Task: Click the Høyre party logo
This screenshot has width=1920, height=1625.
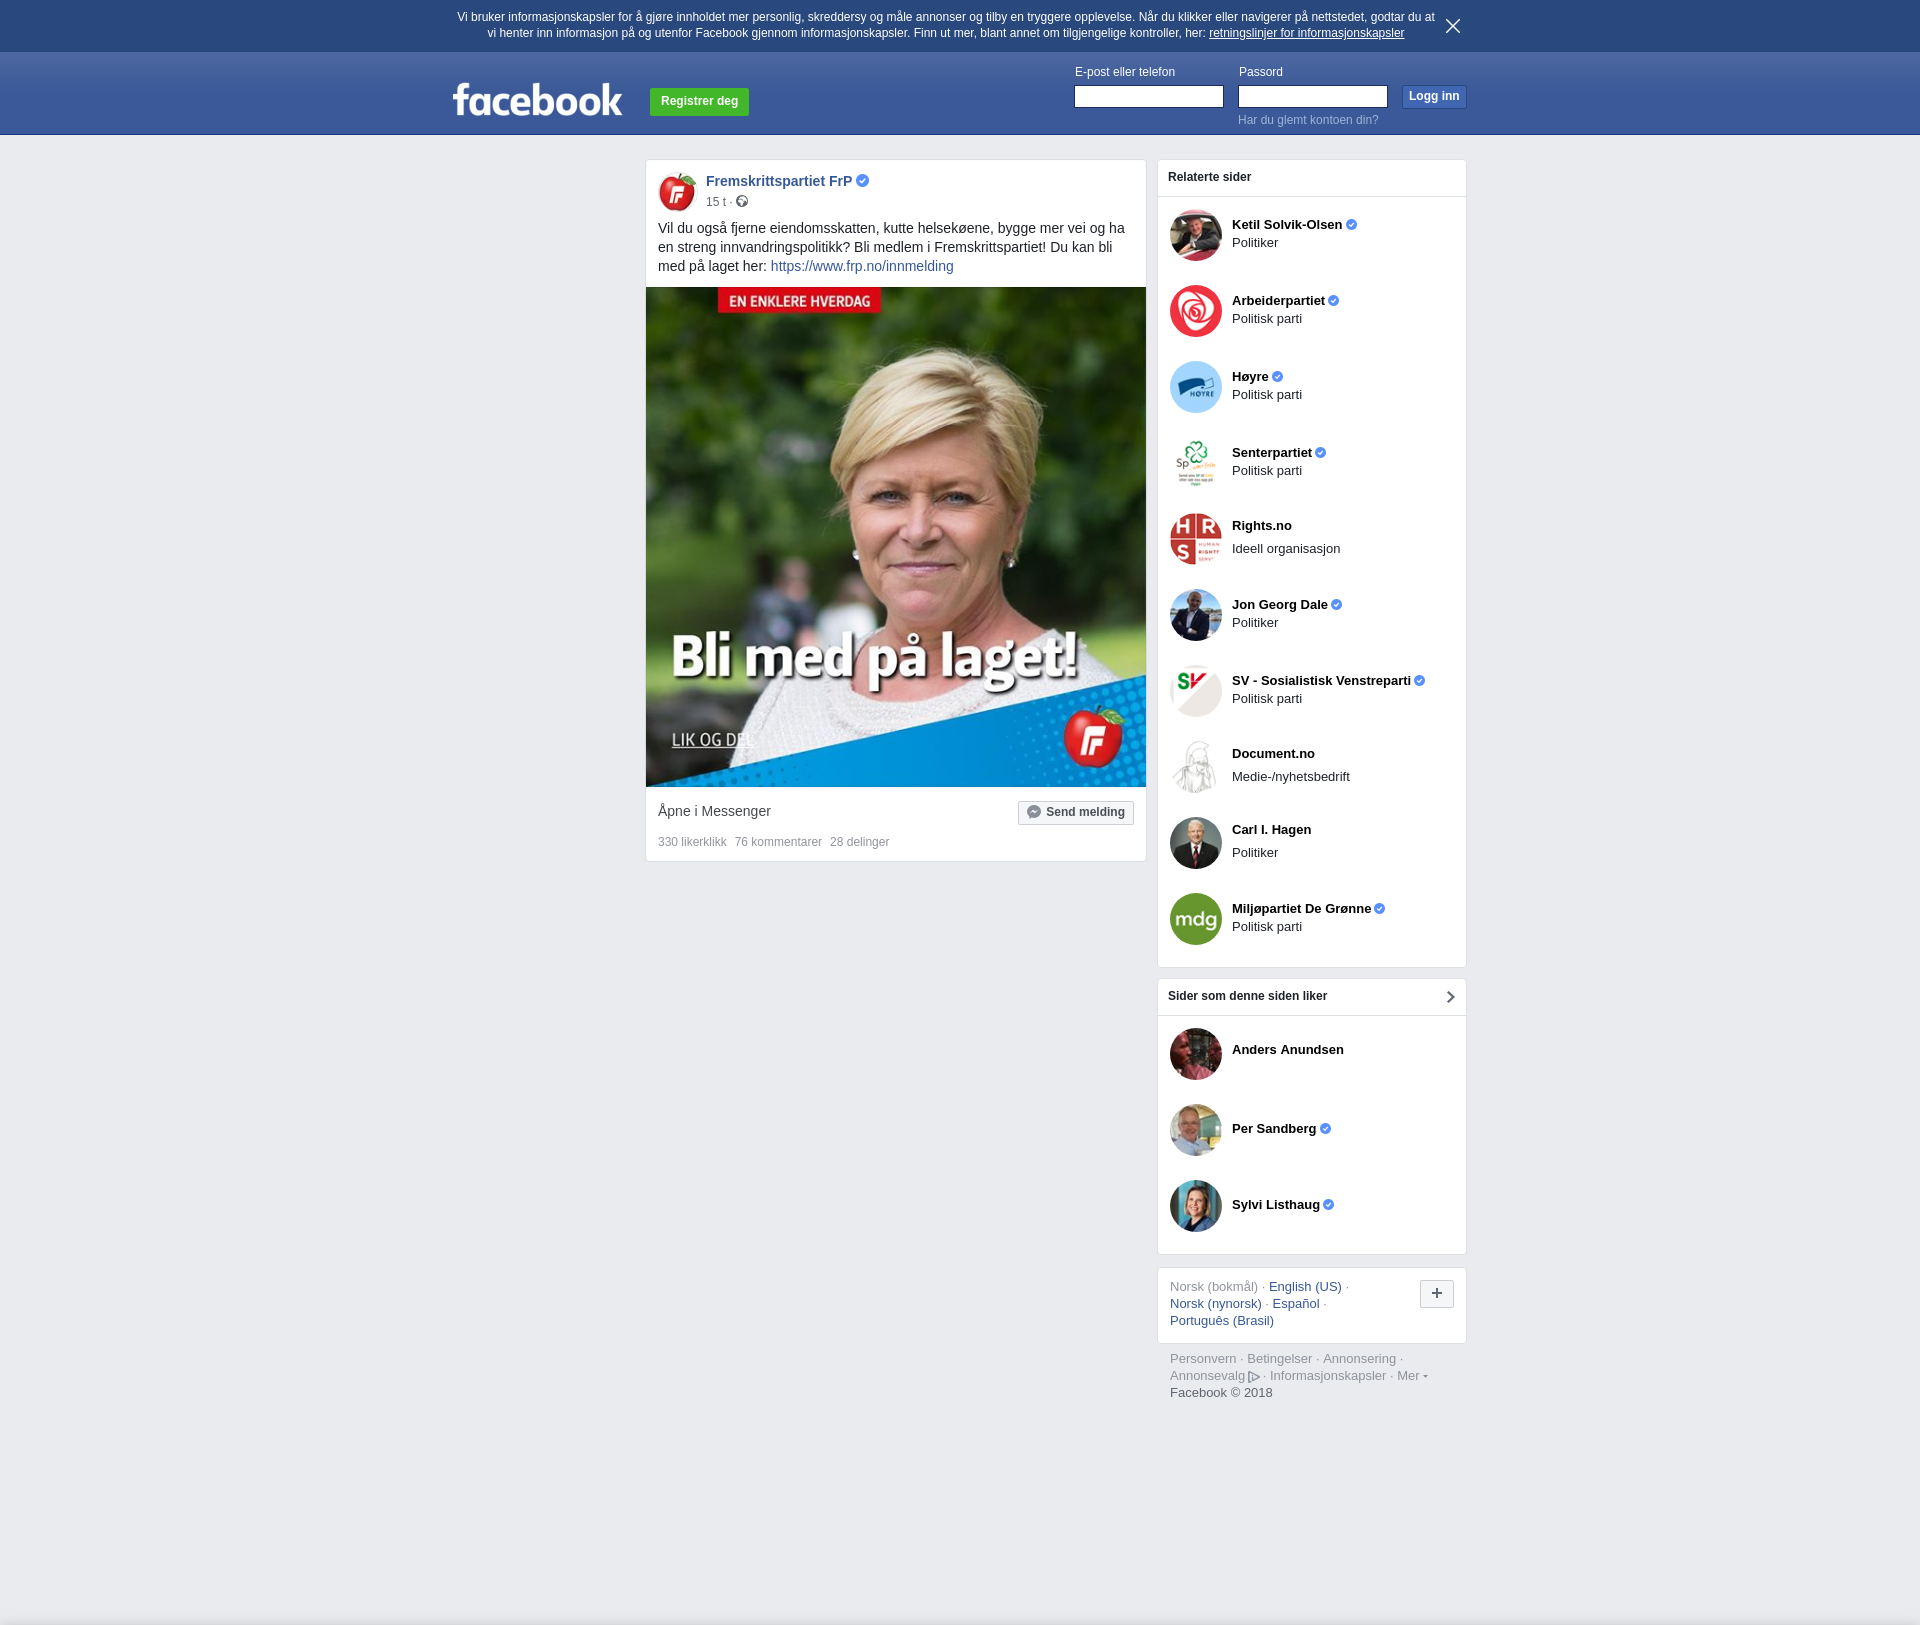Action: point(1196,387)
